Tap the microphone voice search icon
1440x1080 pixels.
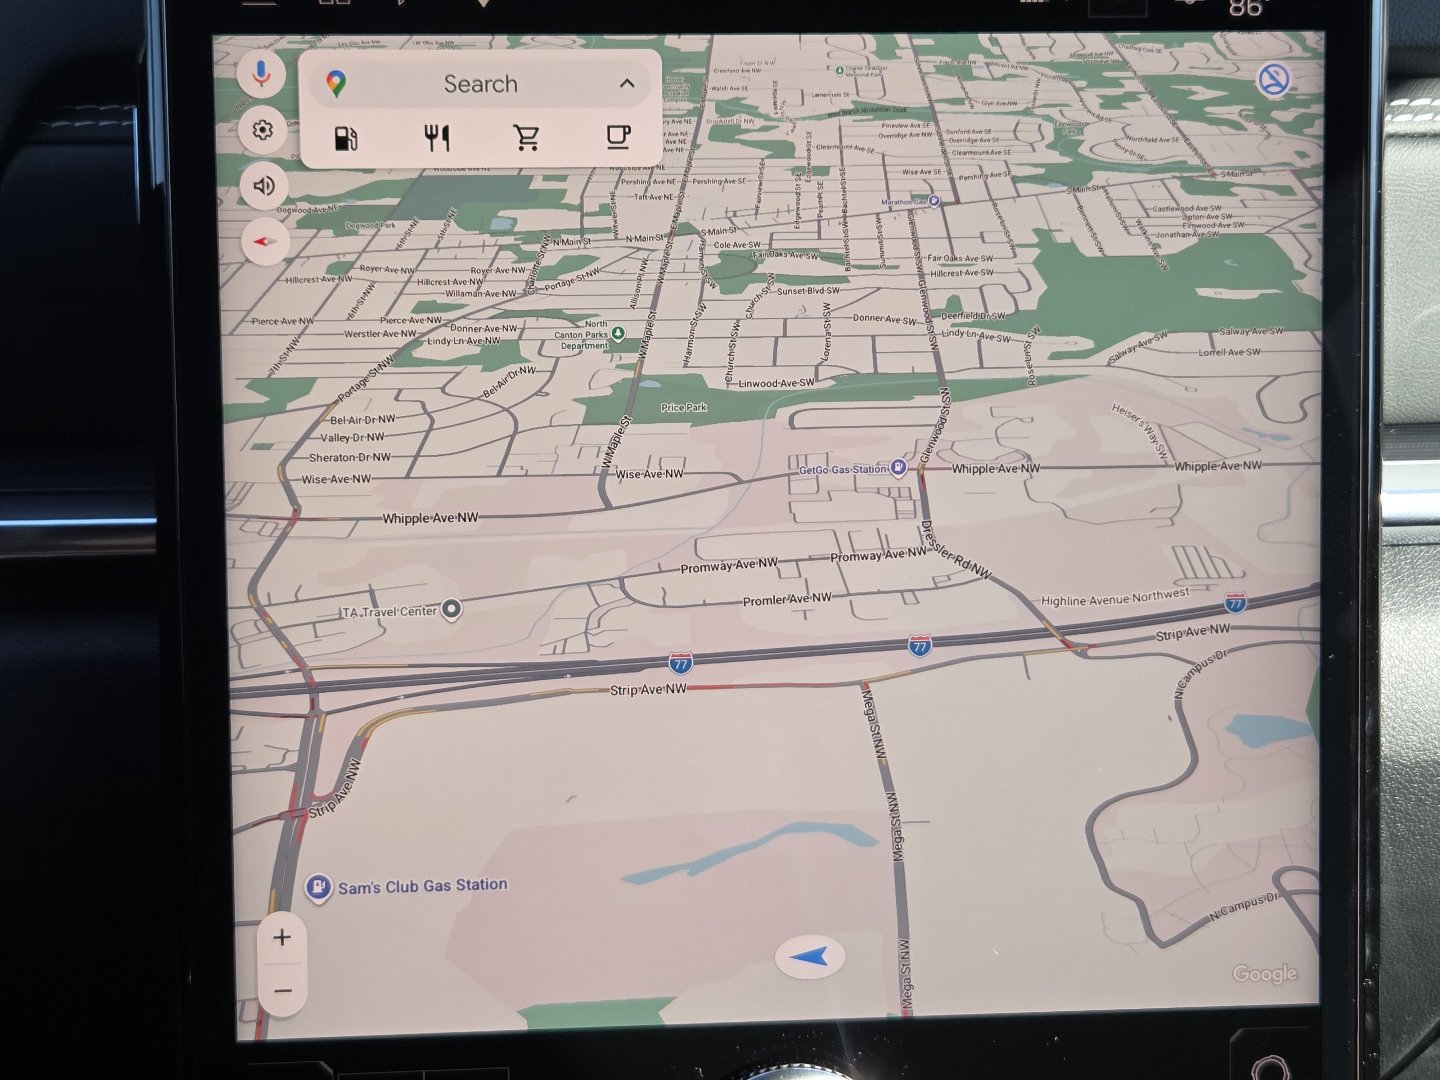[262, 75]
